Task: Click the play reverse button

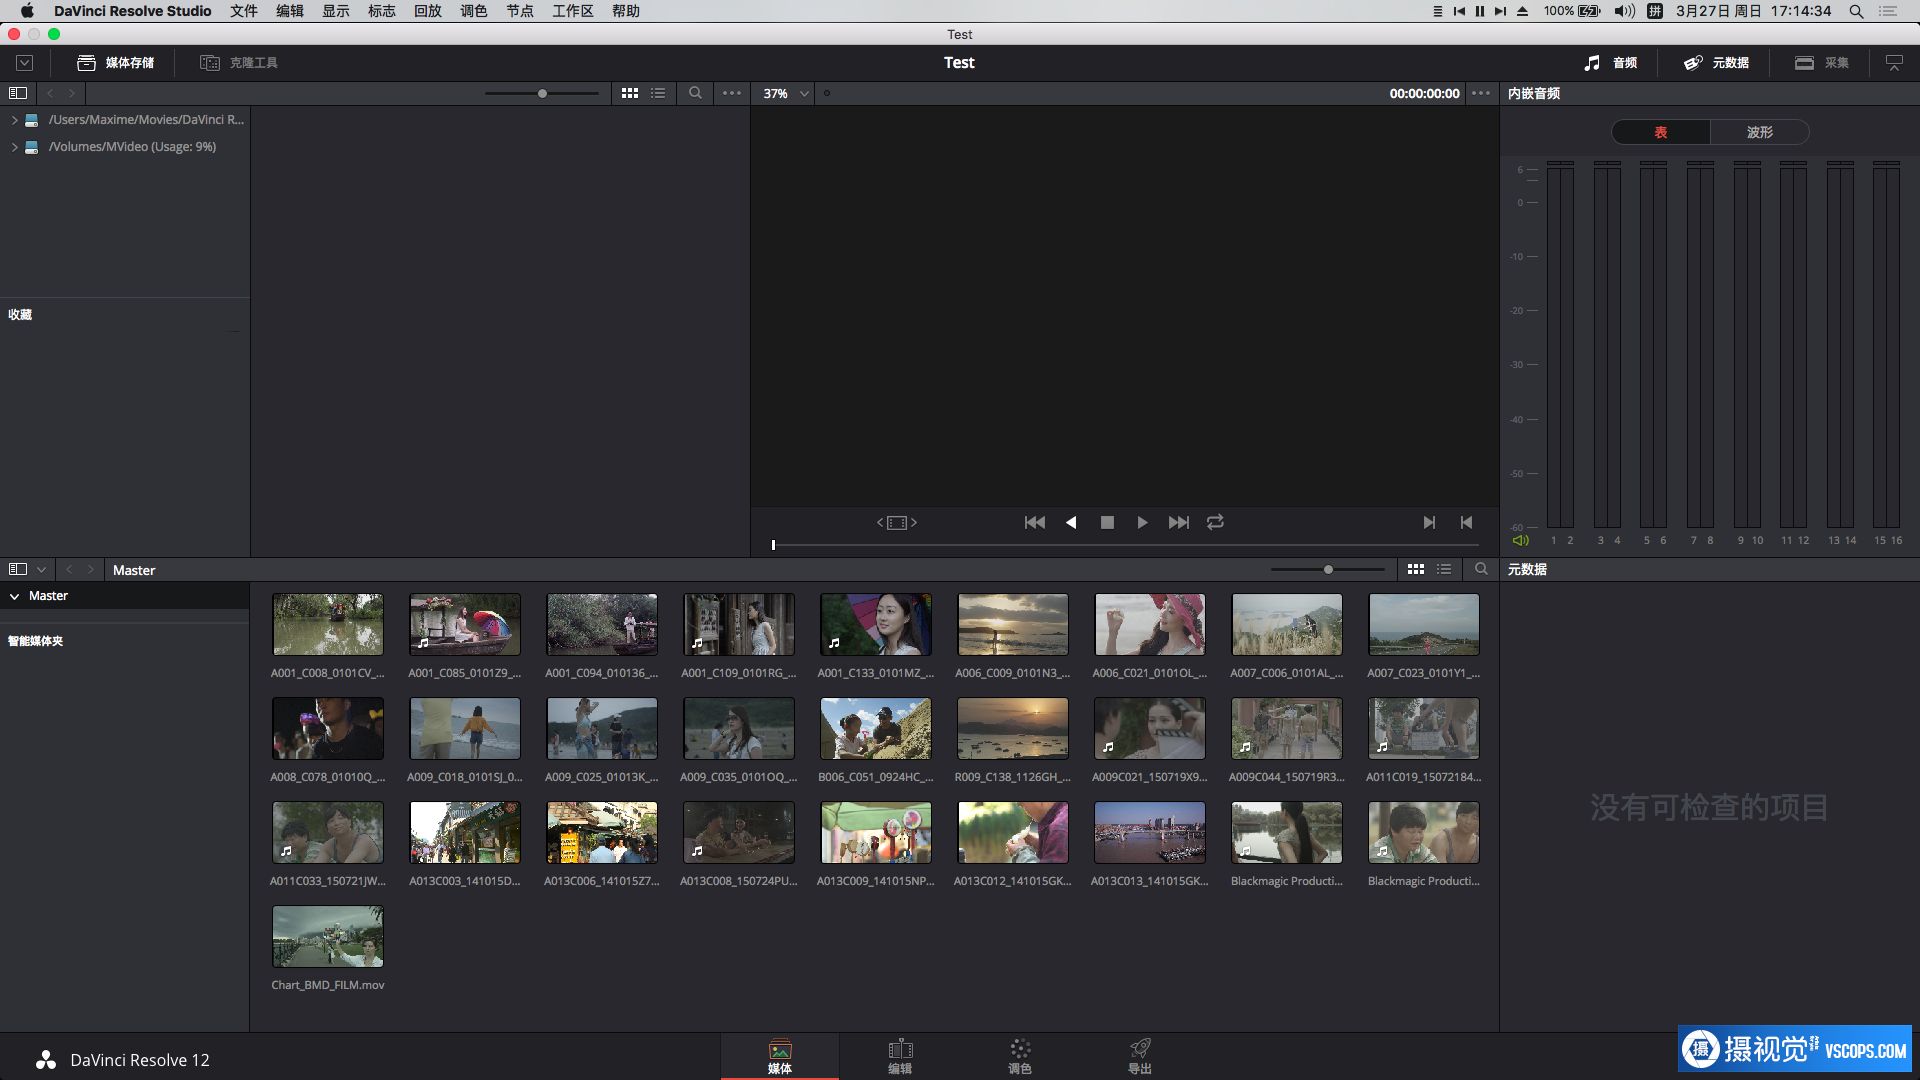Action: [x=1071, y=522]
